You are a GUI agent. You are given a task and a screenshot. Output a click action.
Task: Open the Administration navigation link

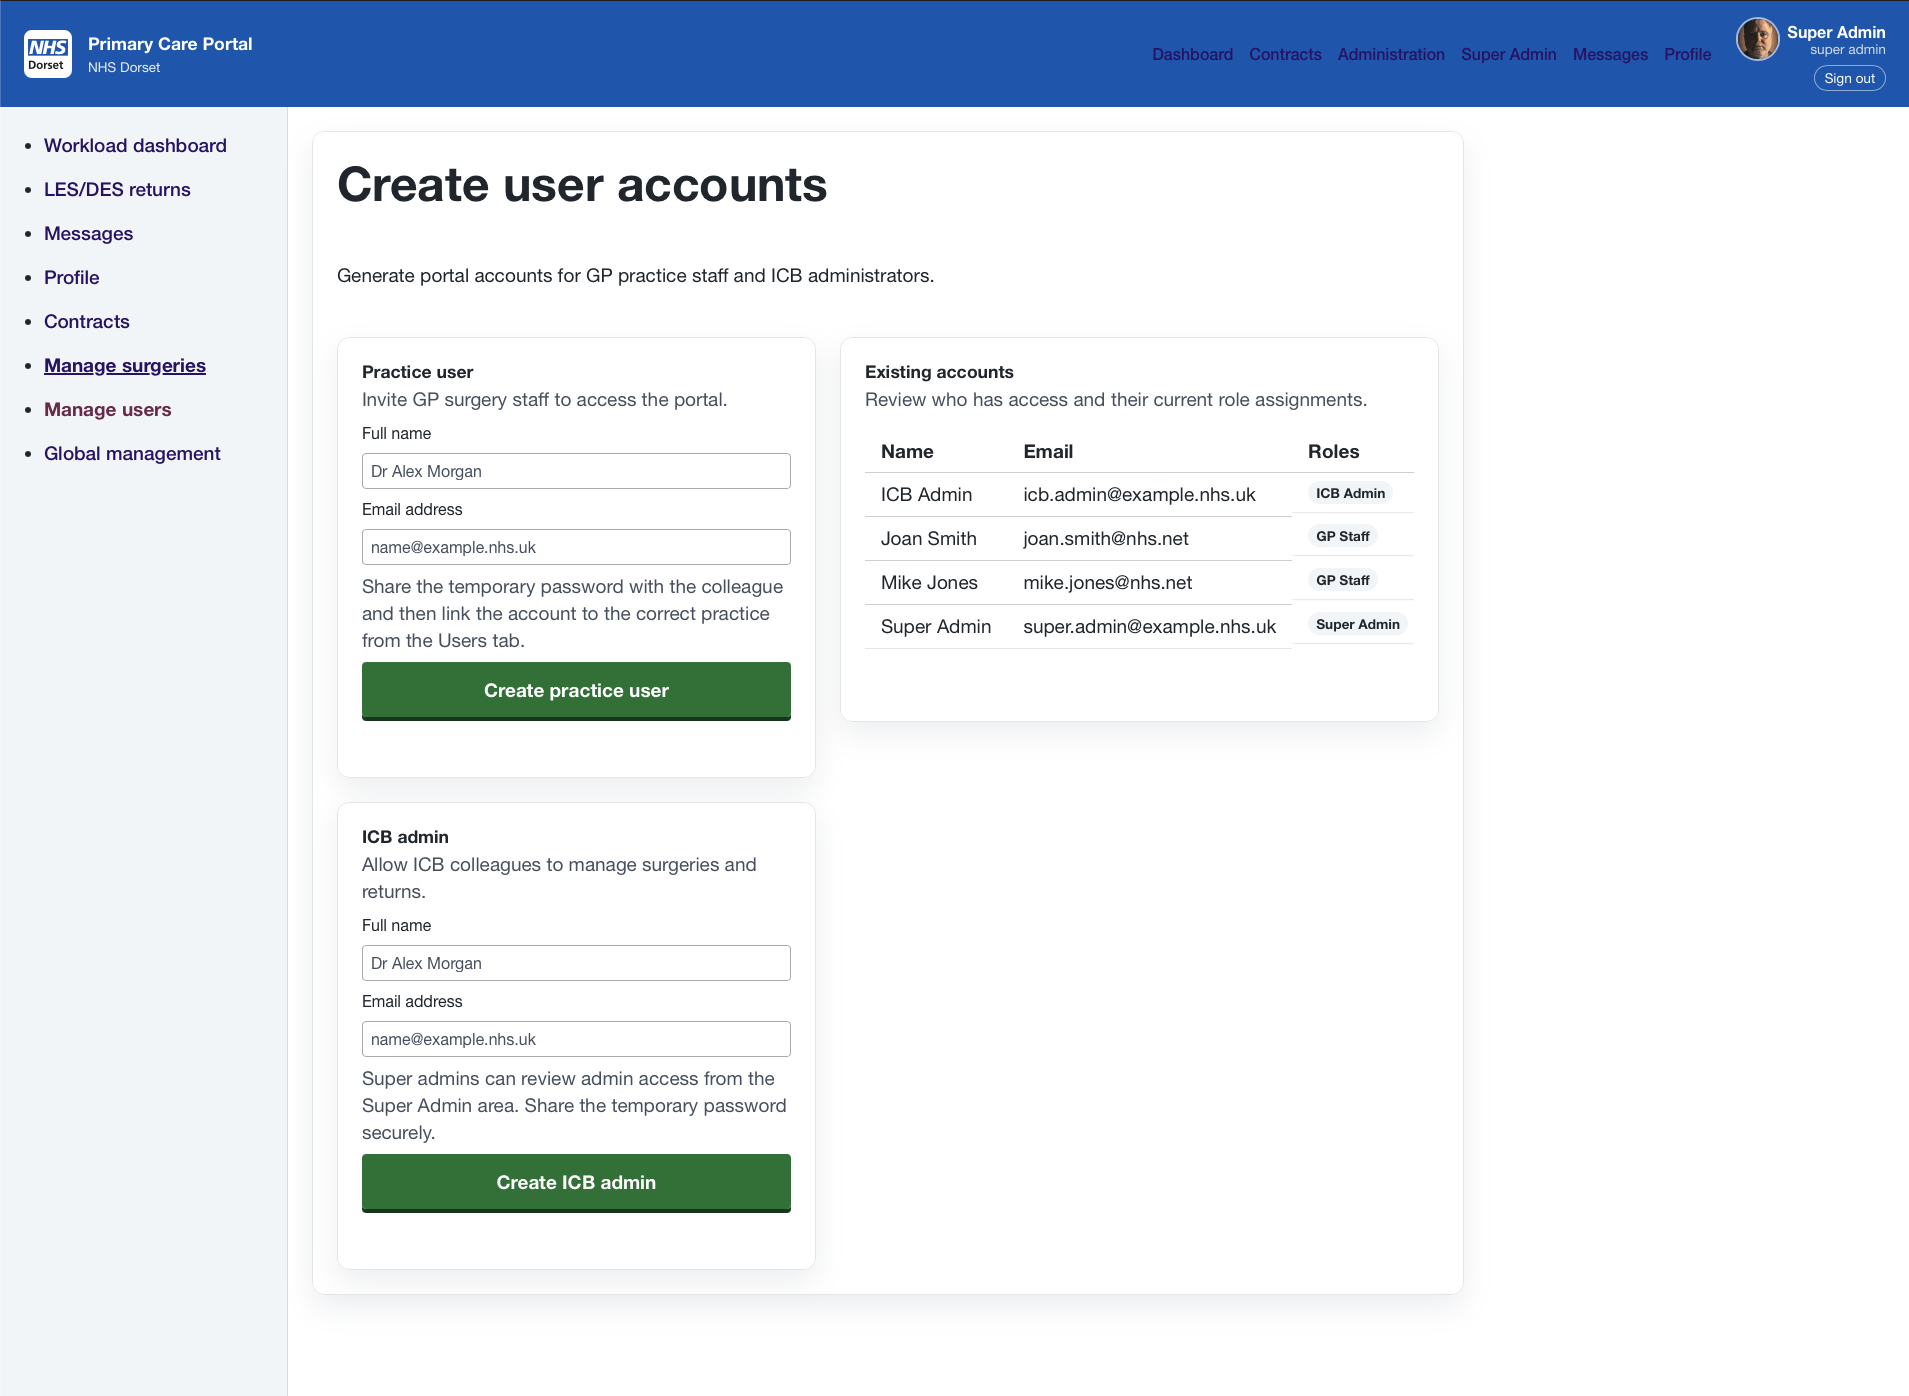1391,55
